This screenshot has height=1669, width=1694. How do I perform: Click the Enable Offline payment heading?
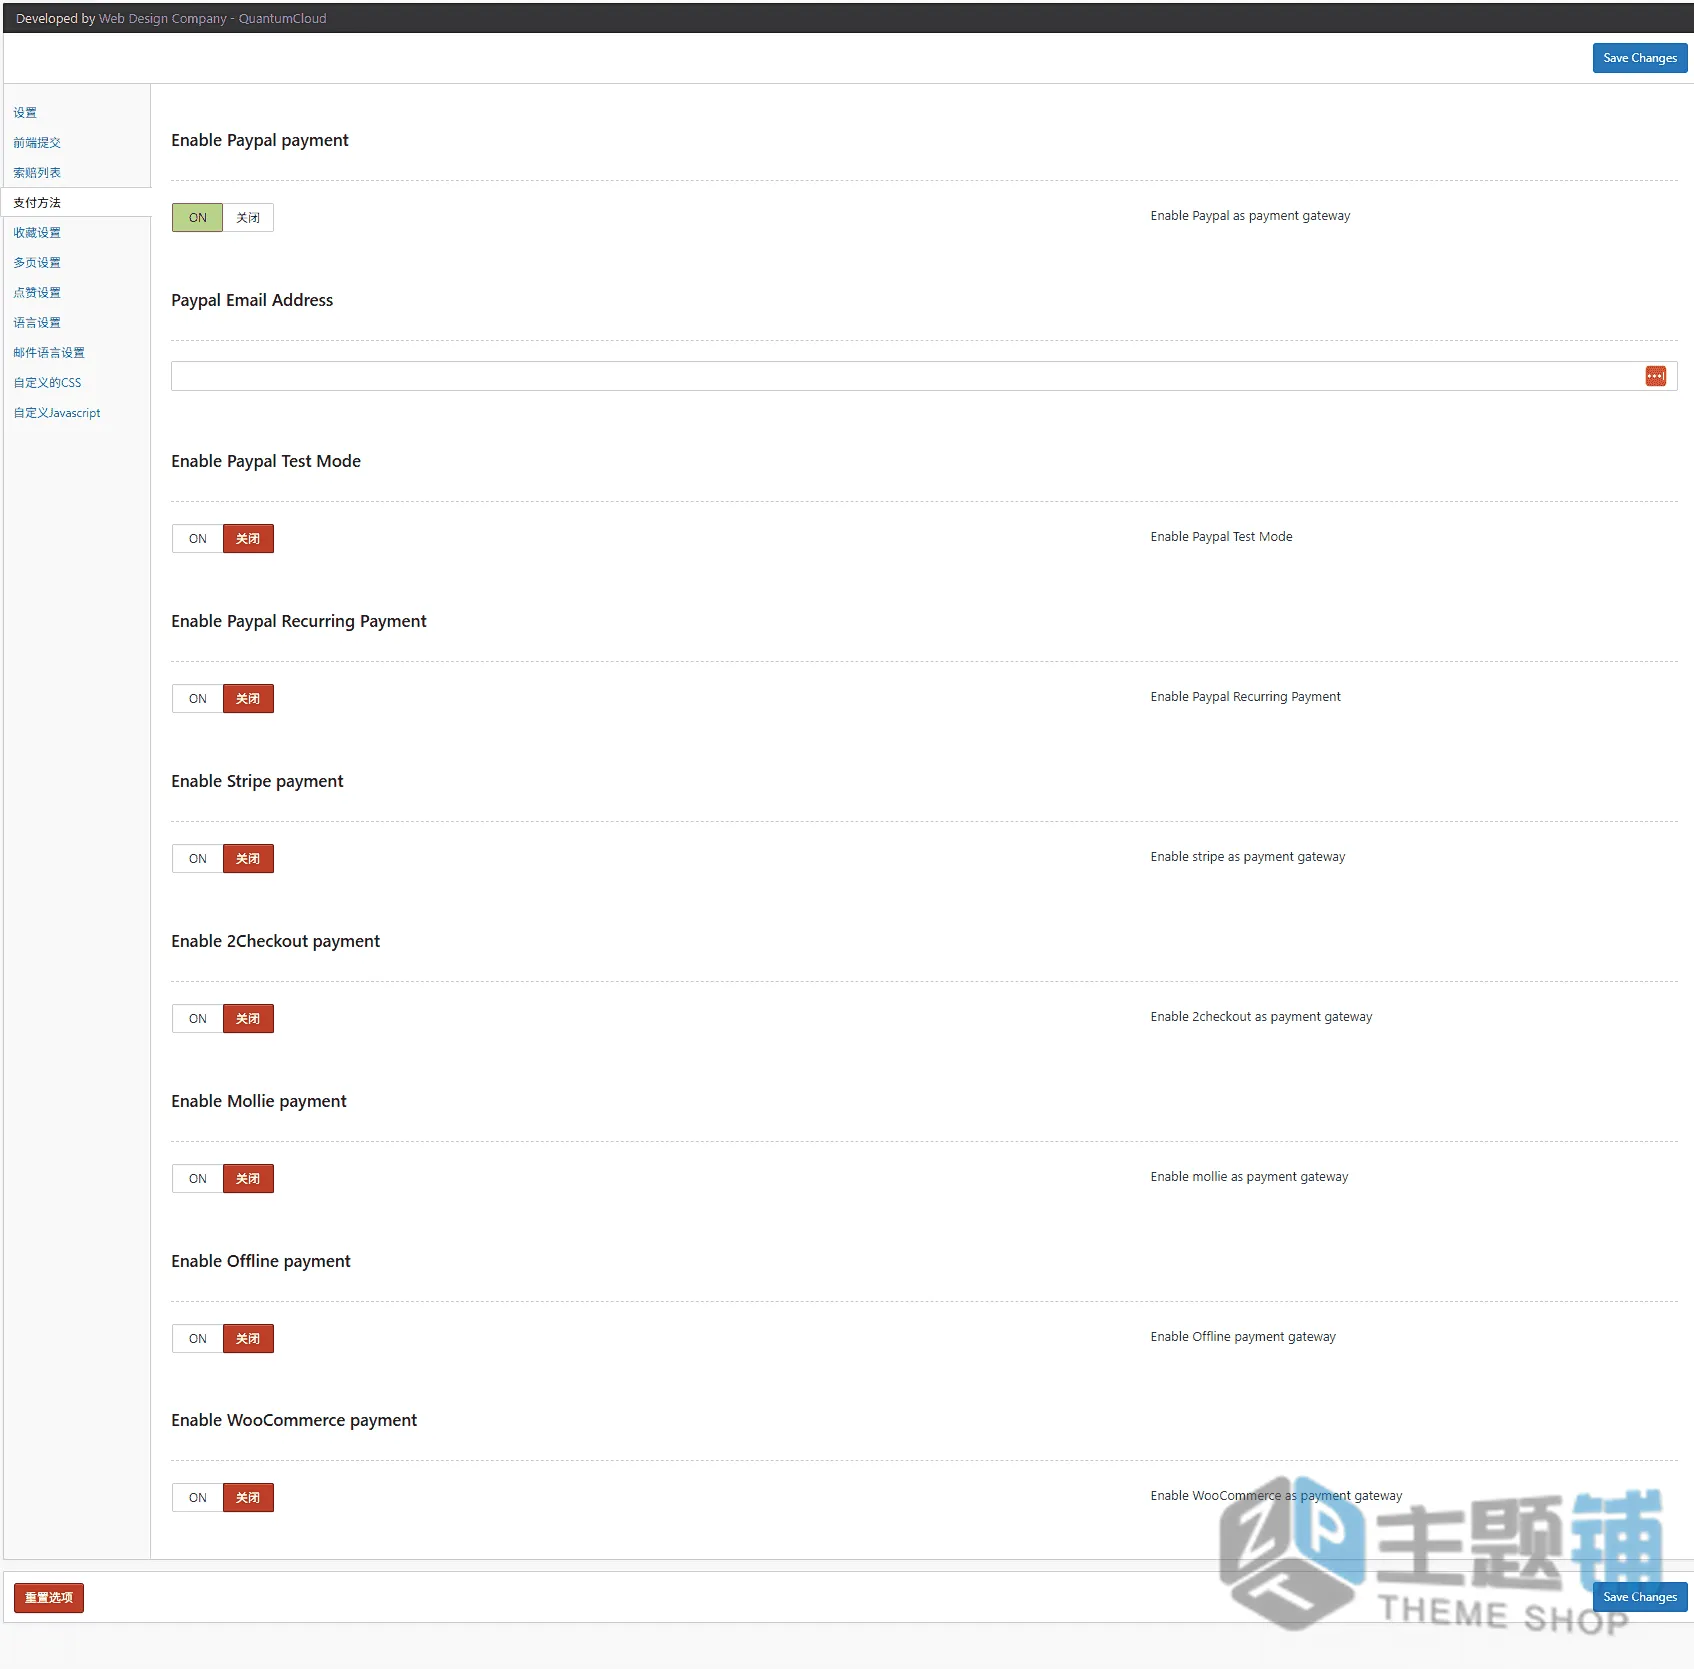[x=261, y=1261]
